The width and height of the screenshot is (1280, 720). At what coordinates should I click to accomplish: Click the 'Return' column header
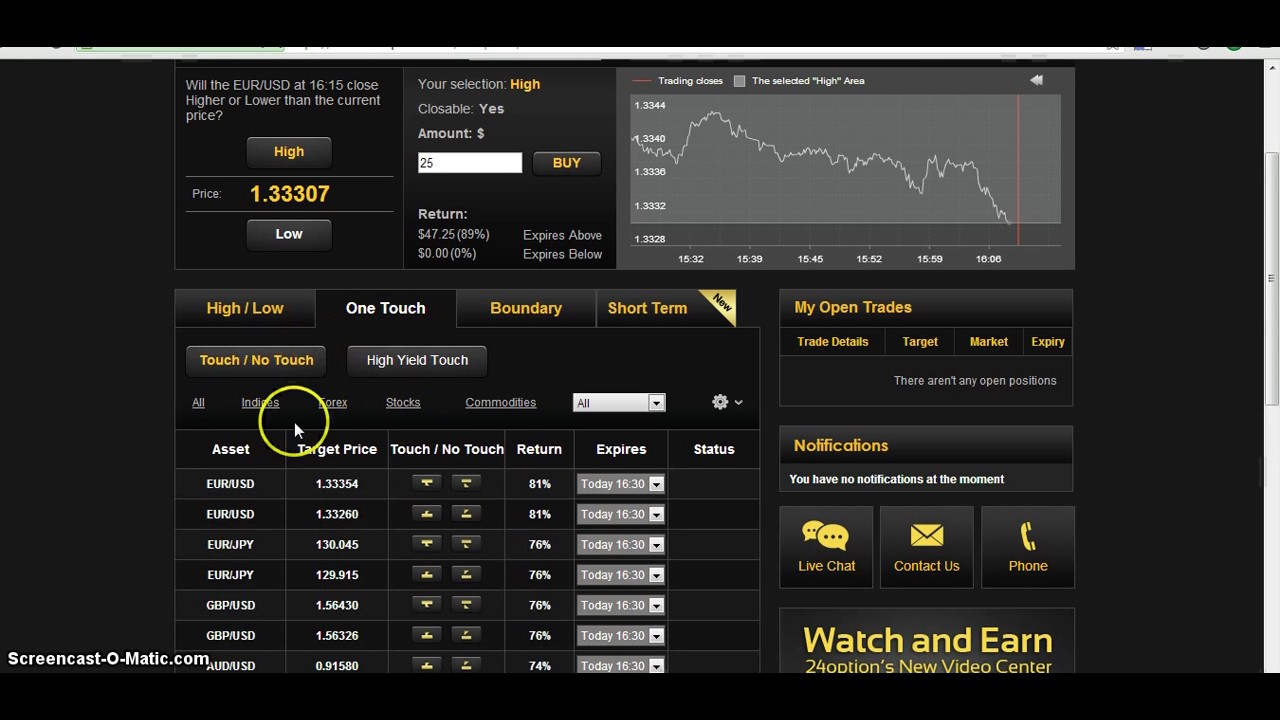[539, 450]
